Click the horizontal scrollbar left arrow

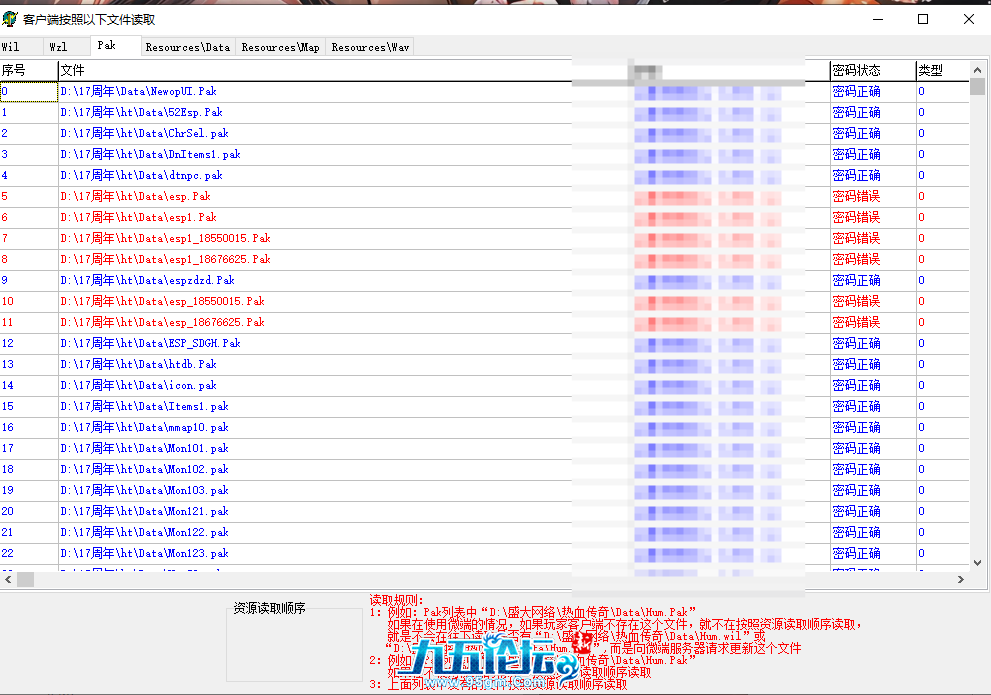(x=8, y=579)
